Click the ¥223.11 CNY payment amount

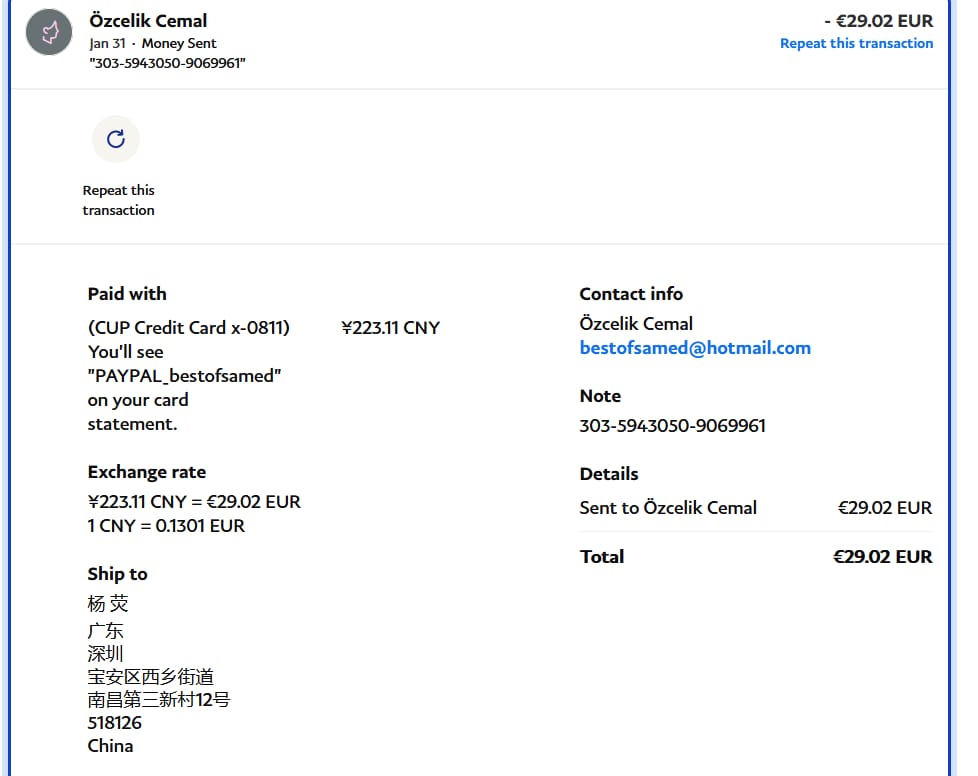[x=390, y=328]
